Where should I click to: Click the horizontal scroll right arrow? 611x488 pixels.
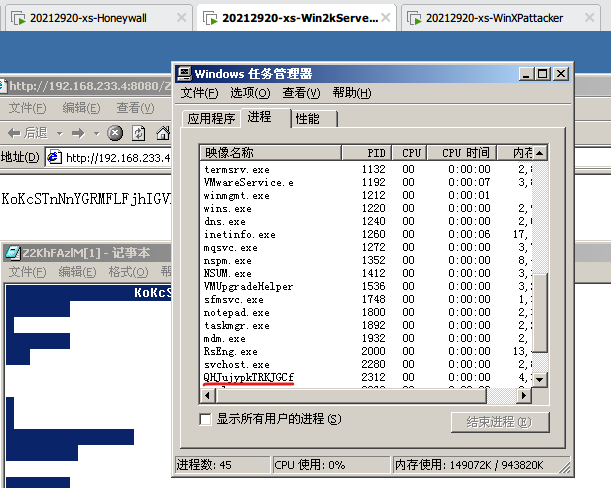tap(524, 396)
